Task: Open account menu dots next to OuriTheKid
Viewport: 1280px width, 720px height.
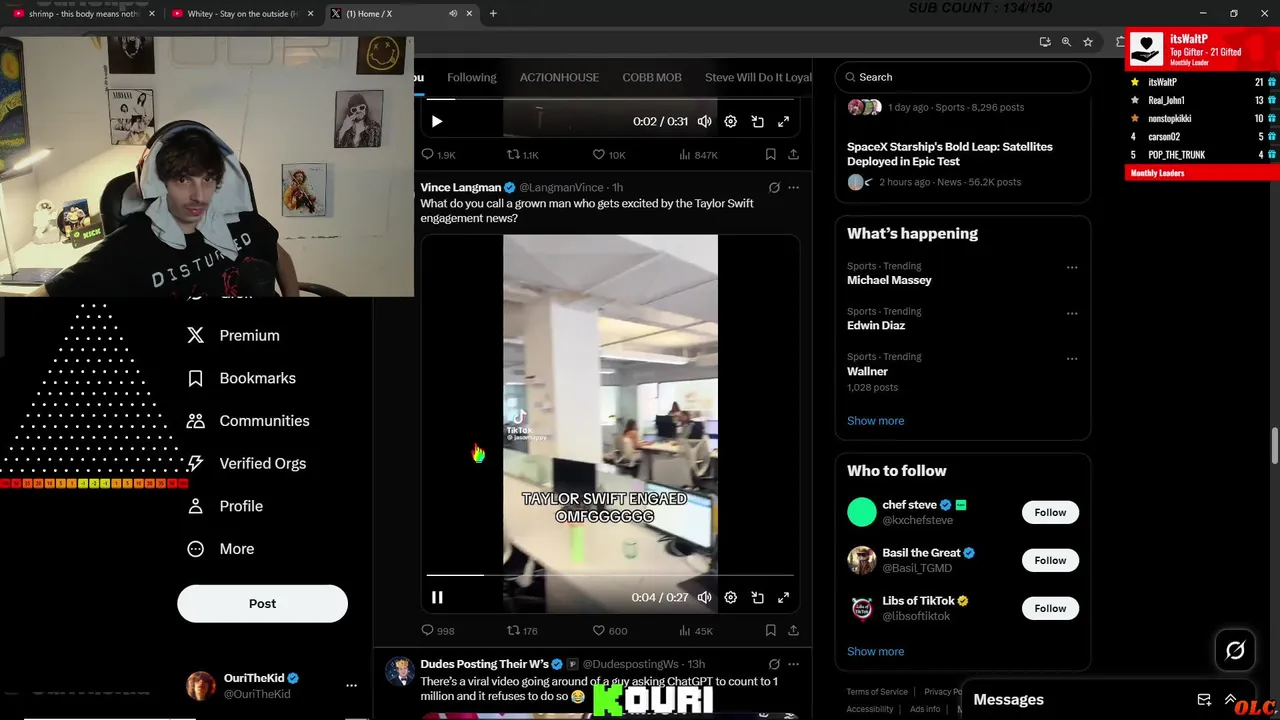Action: [351, 686]
